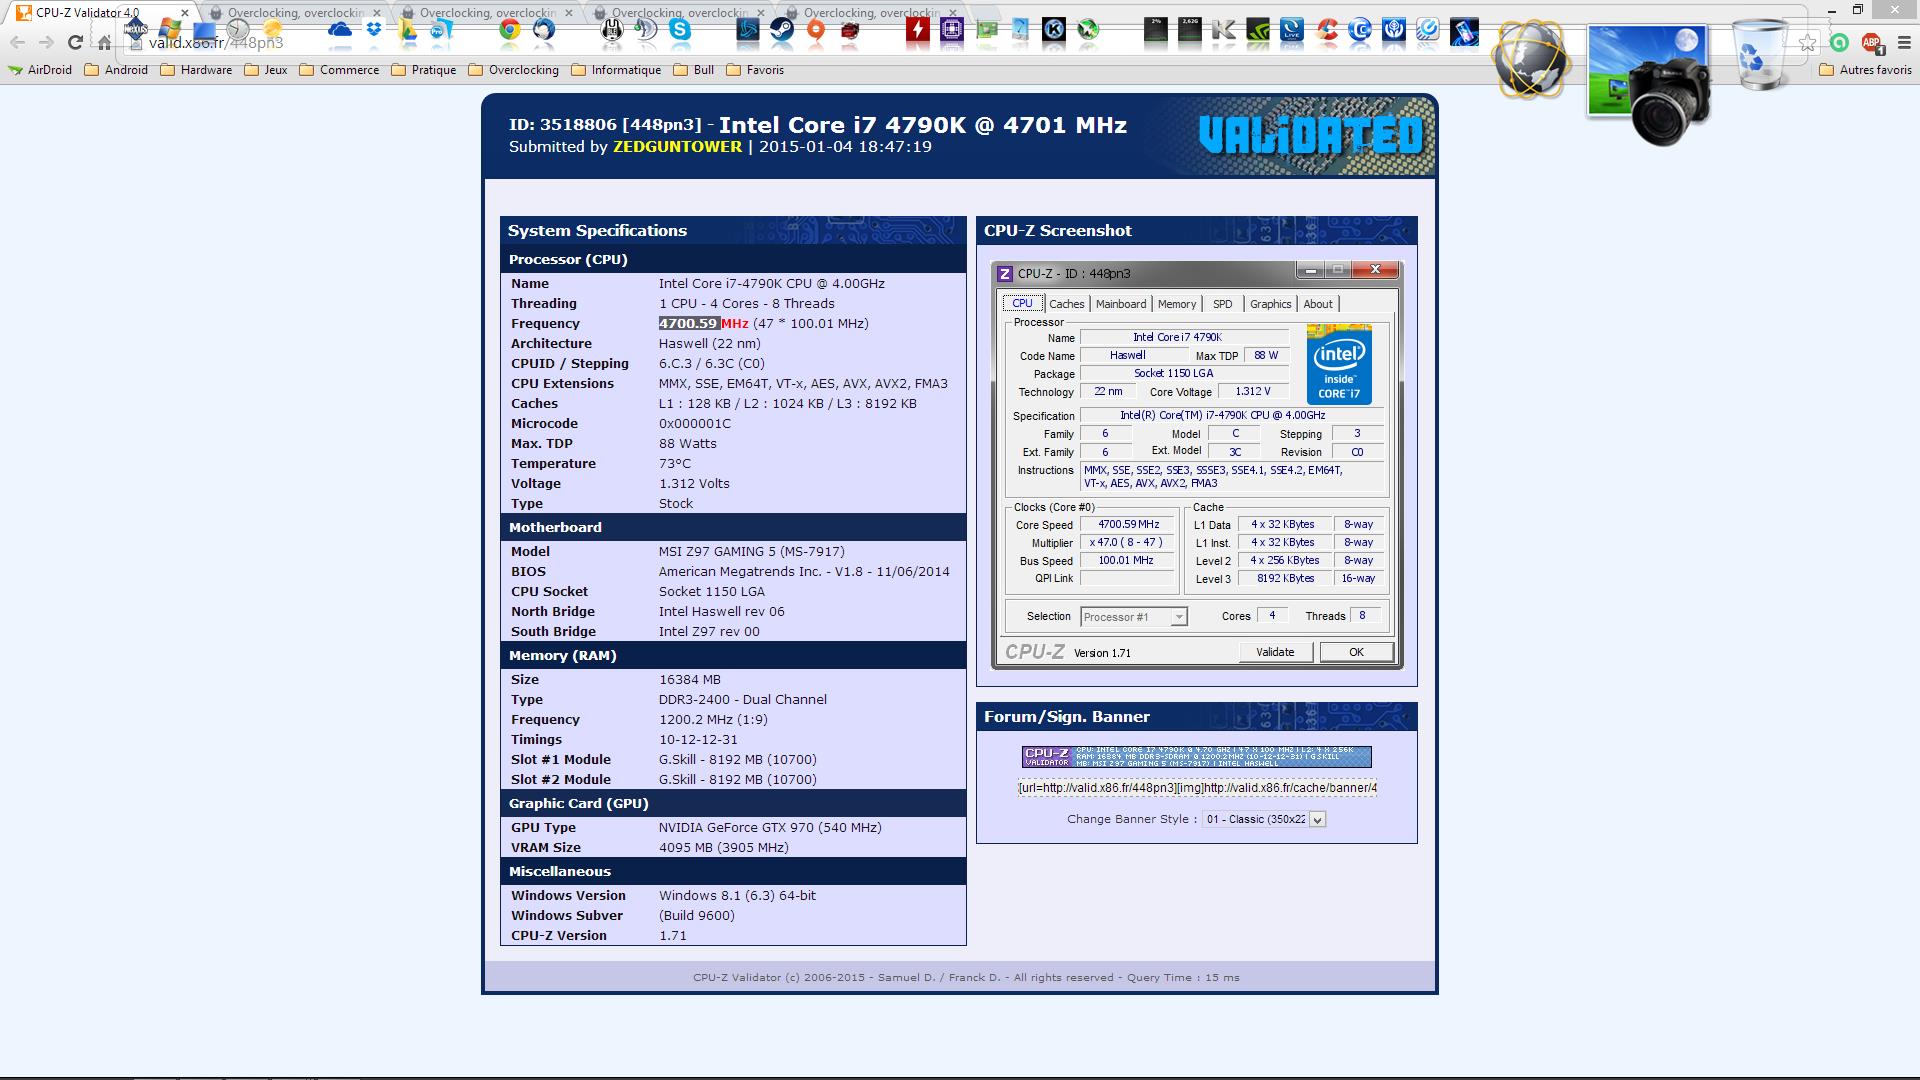Screen dimensions: 1920x1080
Task: Open the clock widget in the dock
Action: click(x=238, y=29)
